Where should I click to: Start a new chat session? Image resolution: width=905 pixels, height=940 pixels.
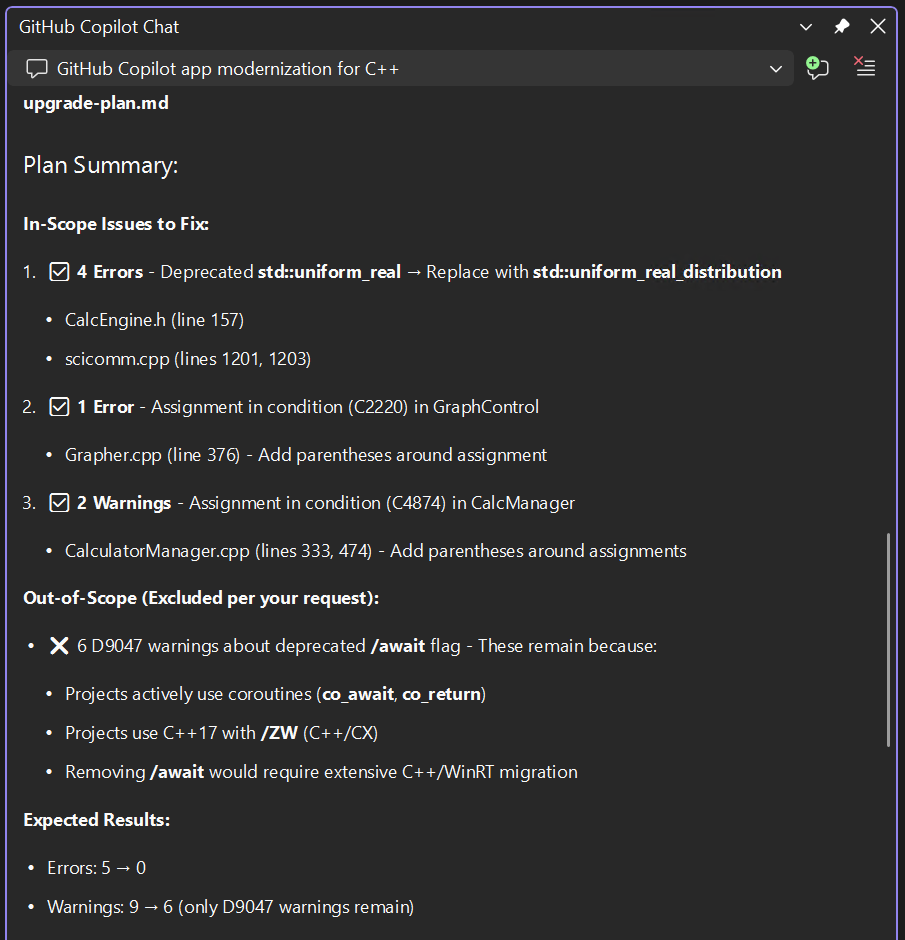coord(817,68)
